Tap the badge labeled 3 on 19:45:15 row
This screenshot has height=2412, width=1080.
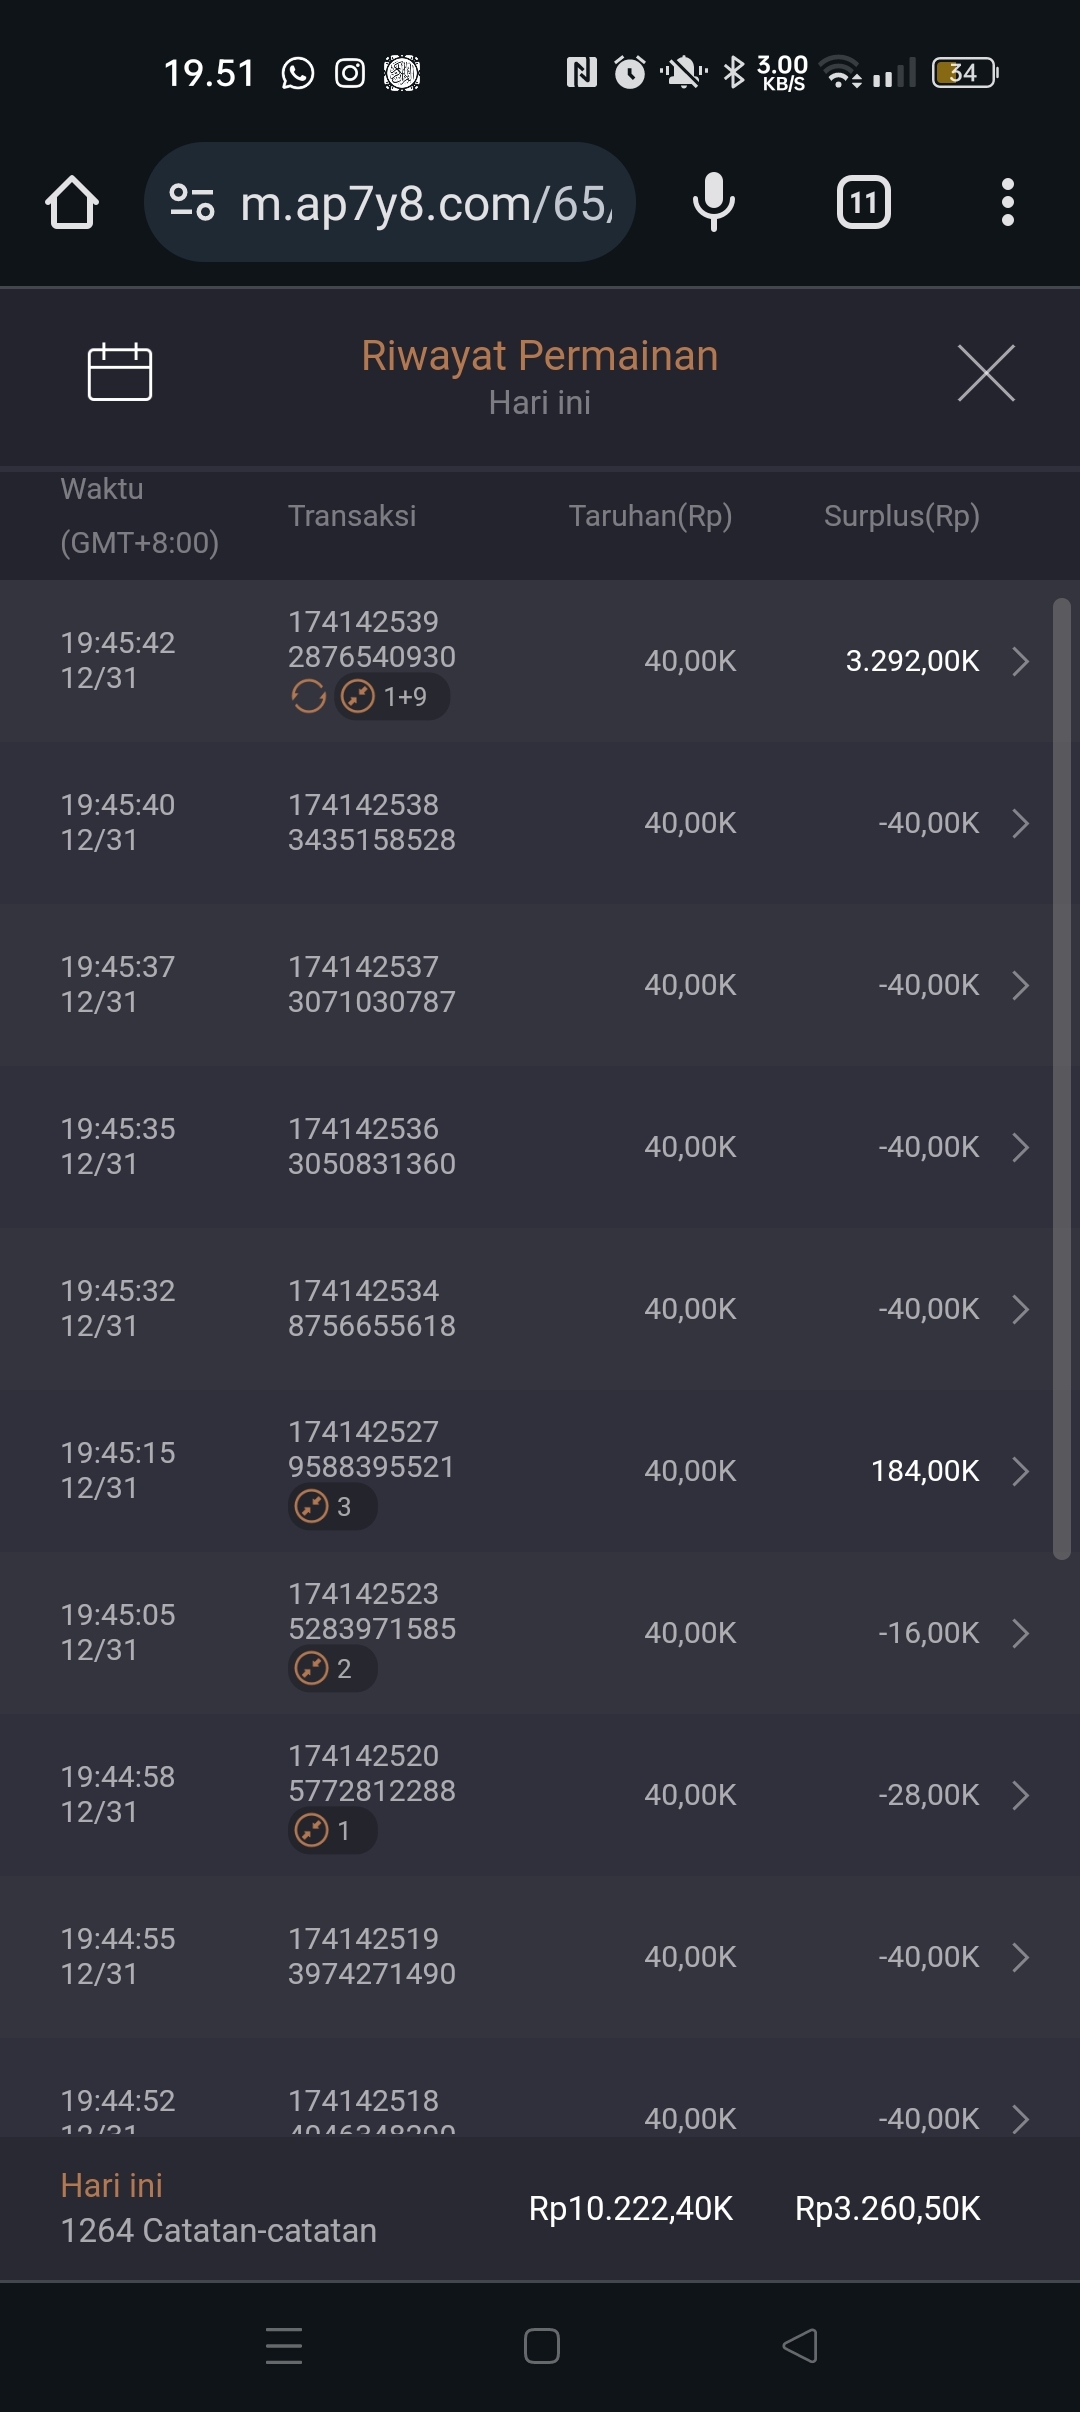[331, 1506]
